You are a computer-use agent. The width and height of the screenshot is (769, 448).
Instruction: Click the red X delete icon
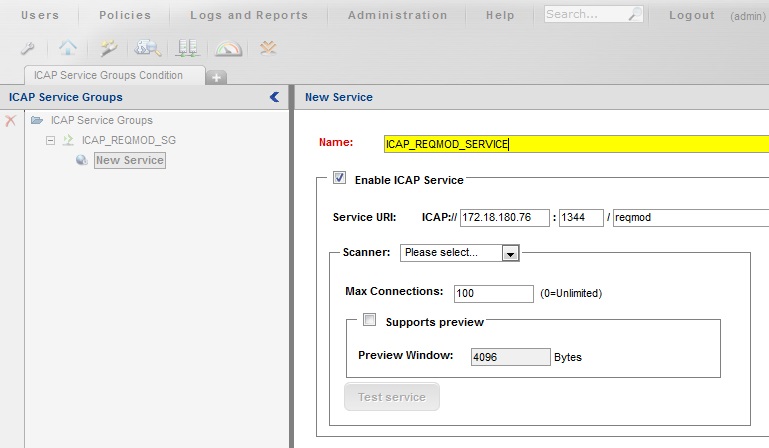[11, 120]
